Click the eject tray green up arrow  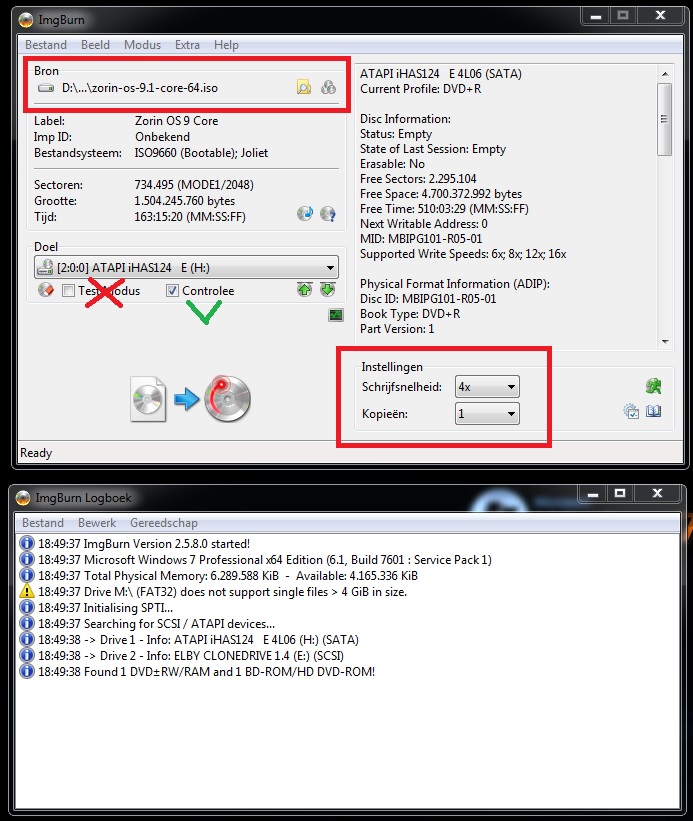[x=305, y=289]
